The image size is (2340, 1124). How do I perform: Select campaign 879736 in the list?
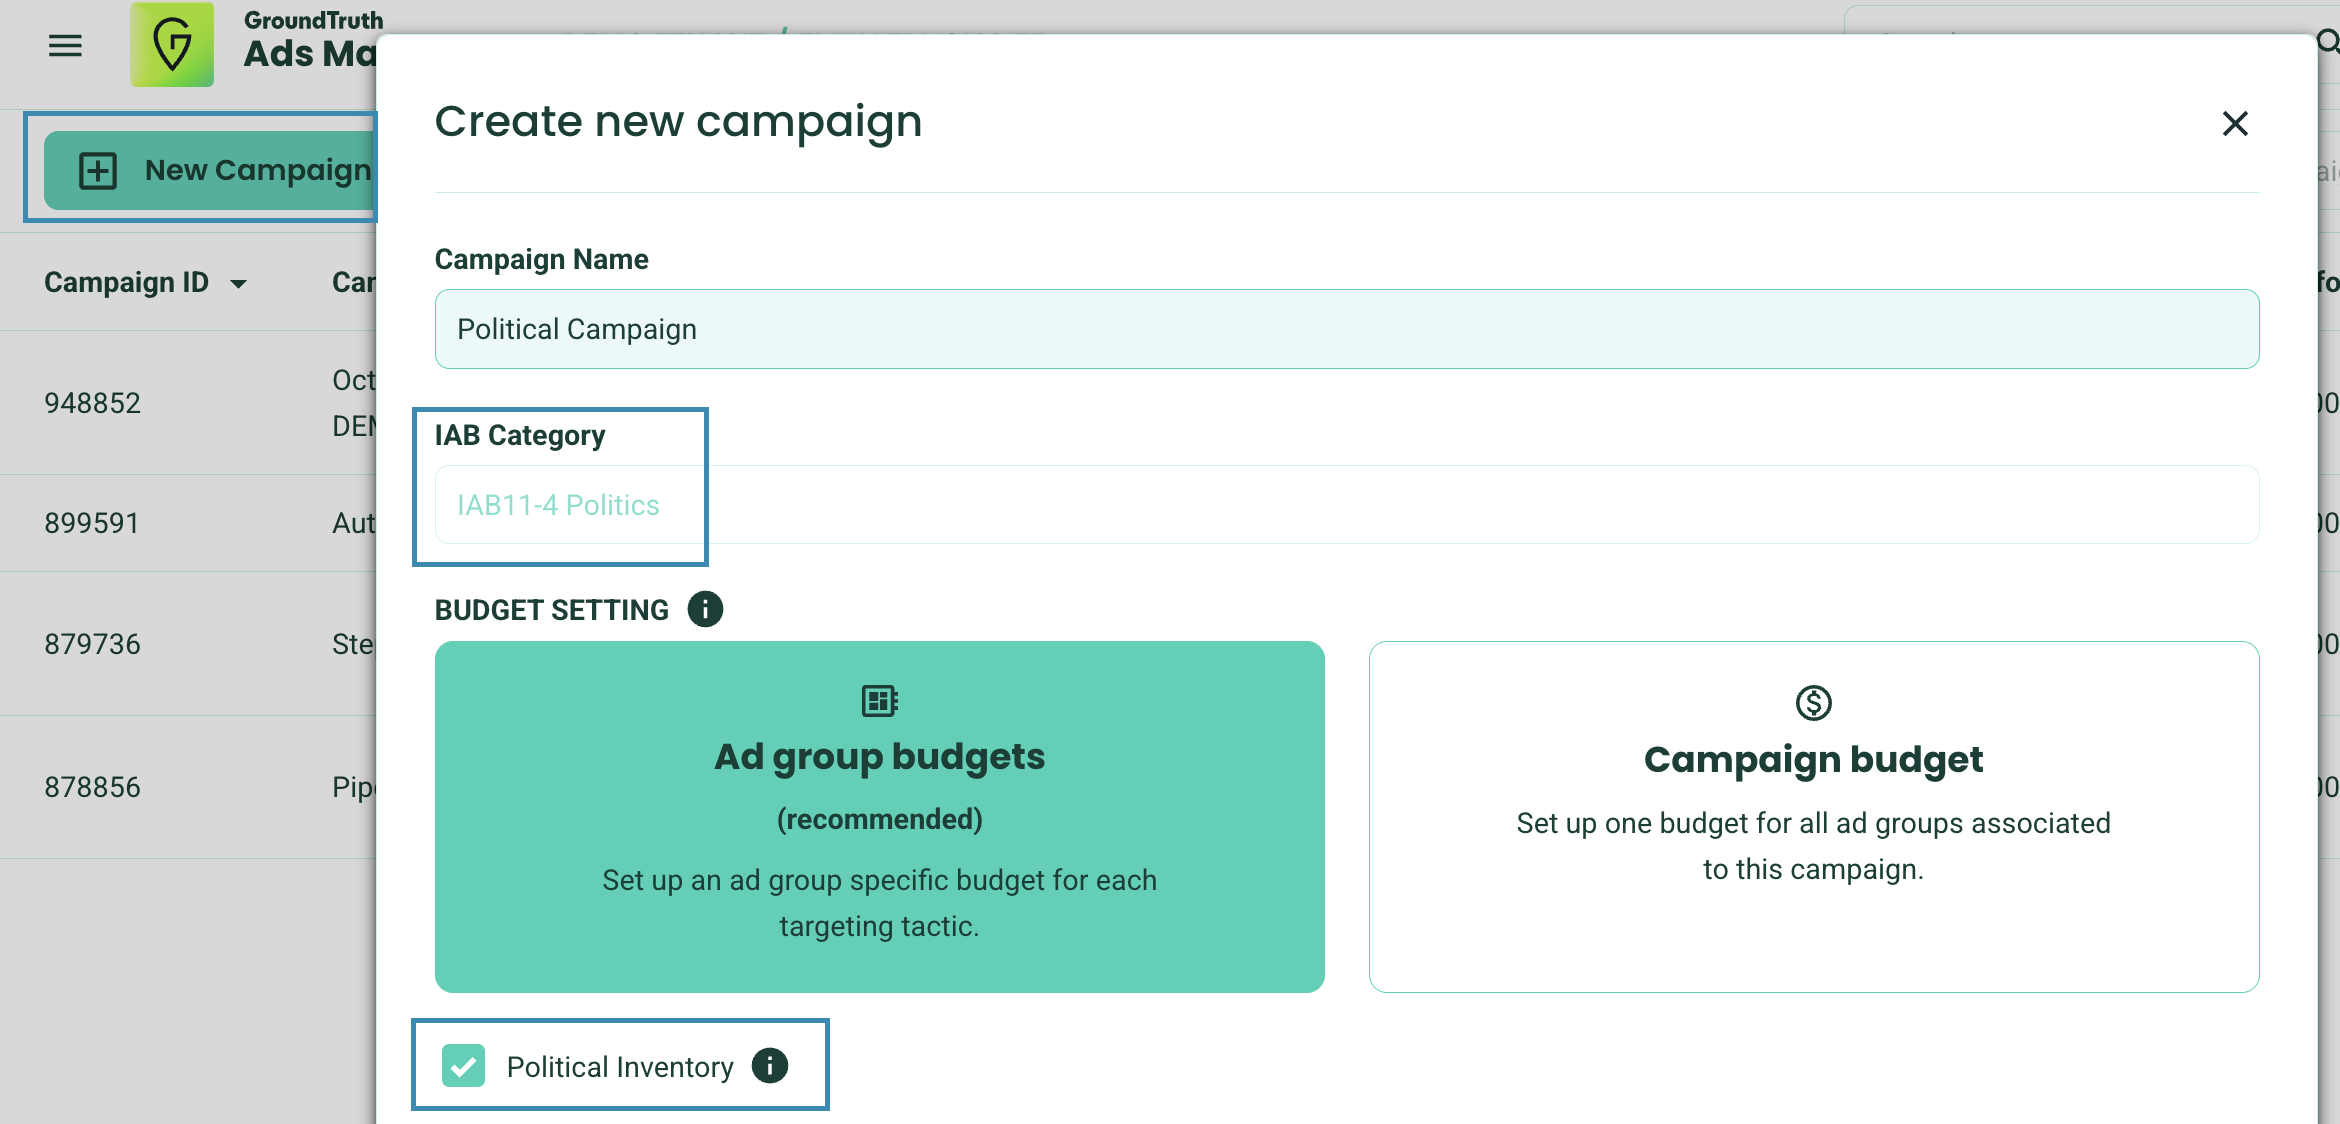[x=92, y=644]
